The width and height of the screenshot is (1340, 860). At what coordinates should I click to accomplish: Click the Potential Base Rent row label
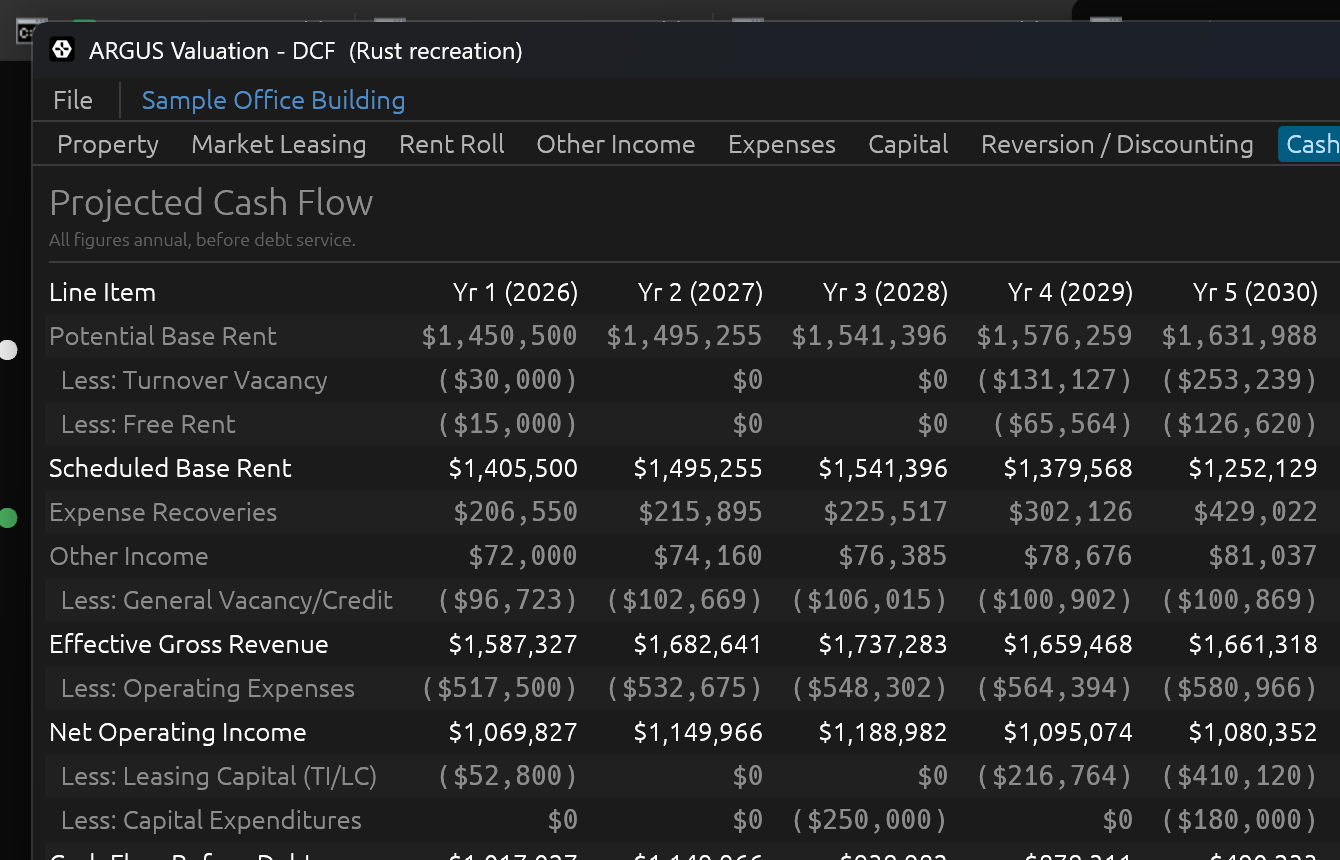163,336
